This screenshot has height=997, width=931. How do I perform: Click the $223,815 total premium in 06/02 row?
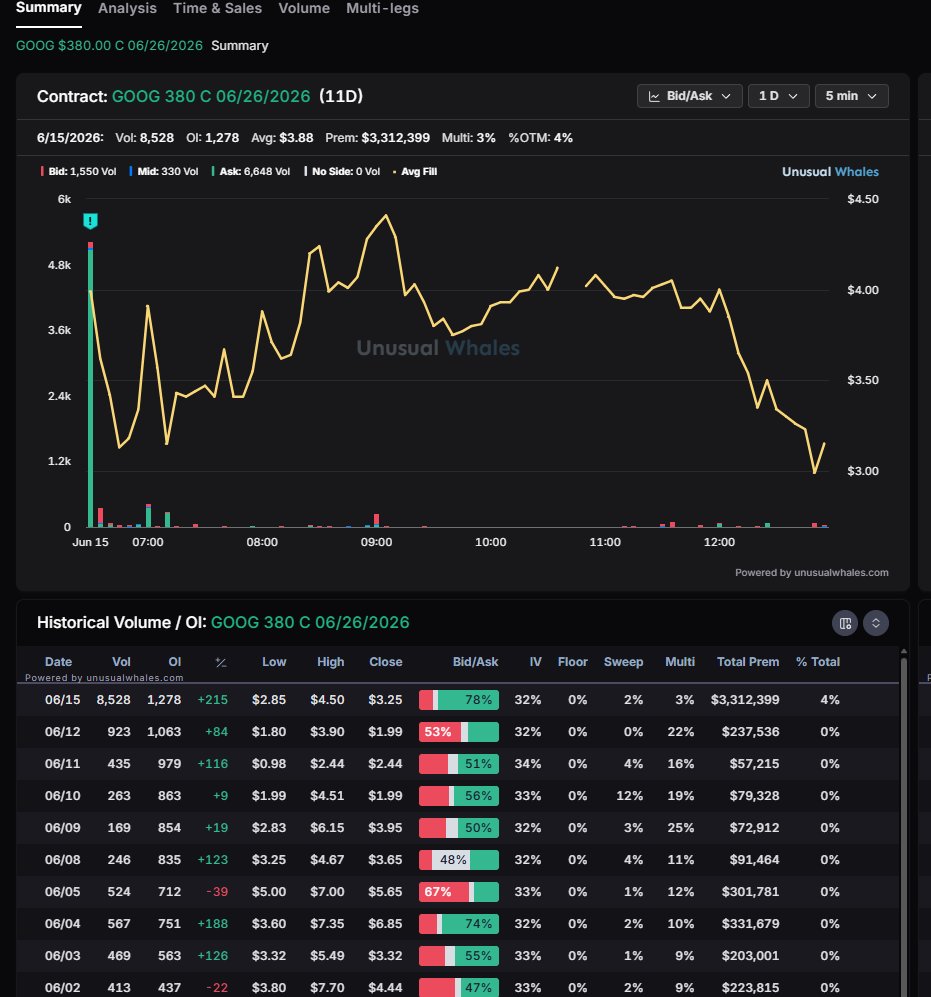point(750,988)
